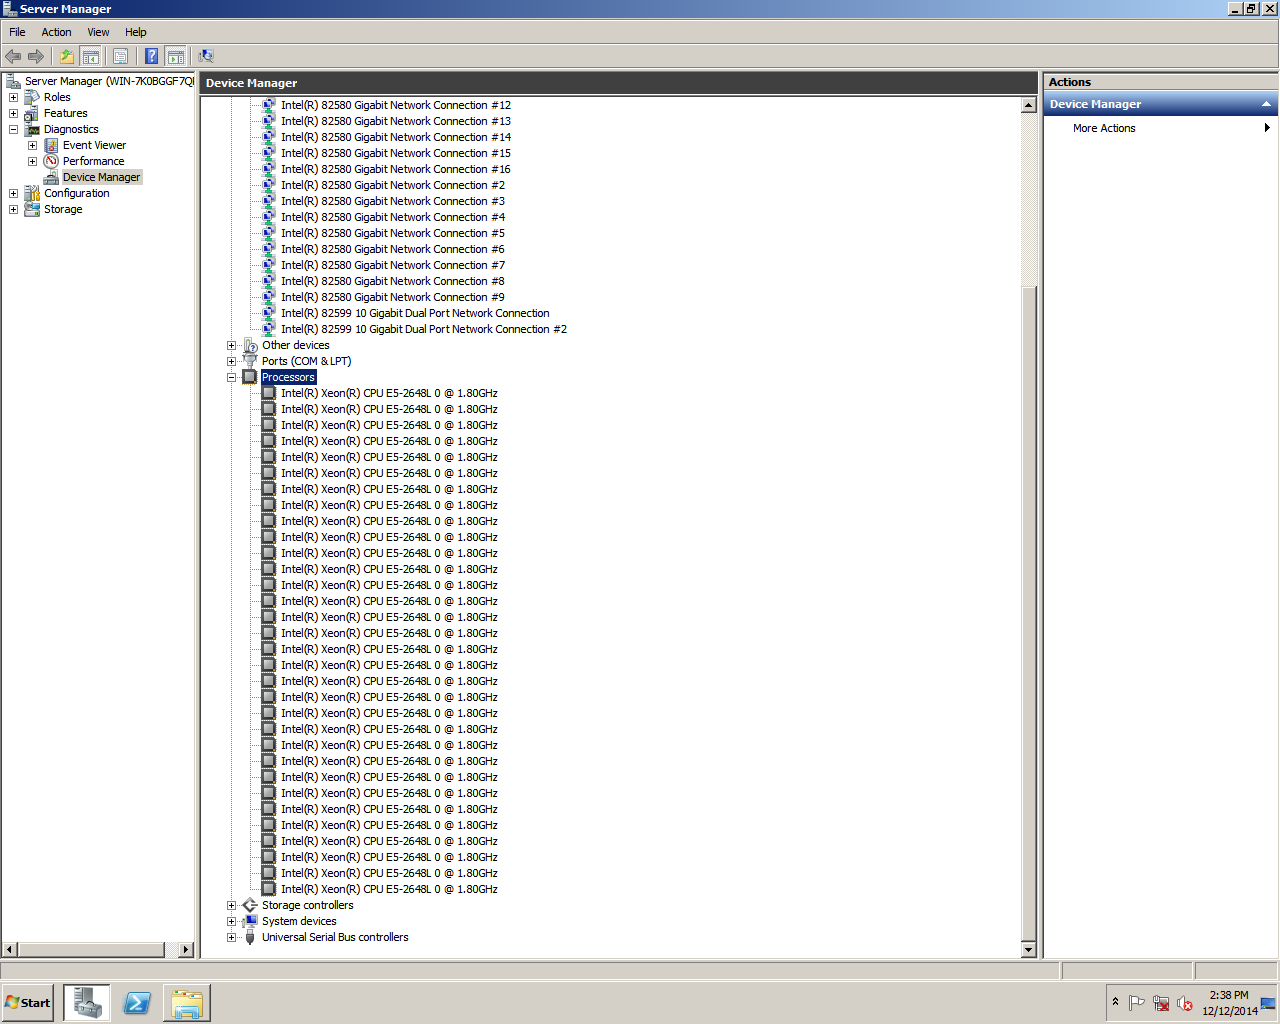The height and width of the screenshot is (1024, 1280).
Task: Click the Action Center flag tray icon
Action: click(1137, 1003)
